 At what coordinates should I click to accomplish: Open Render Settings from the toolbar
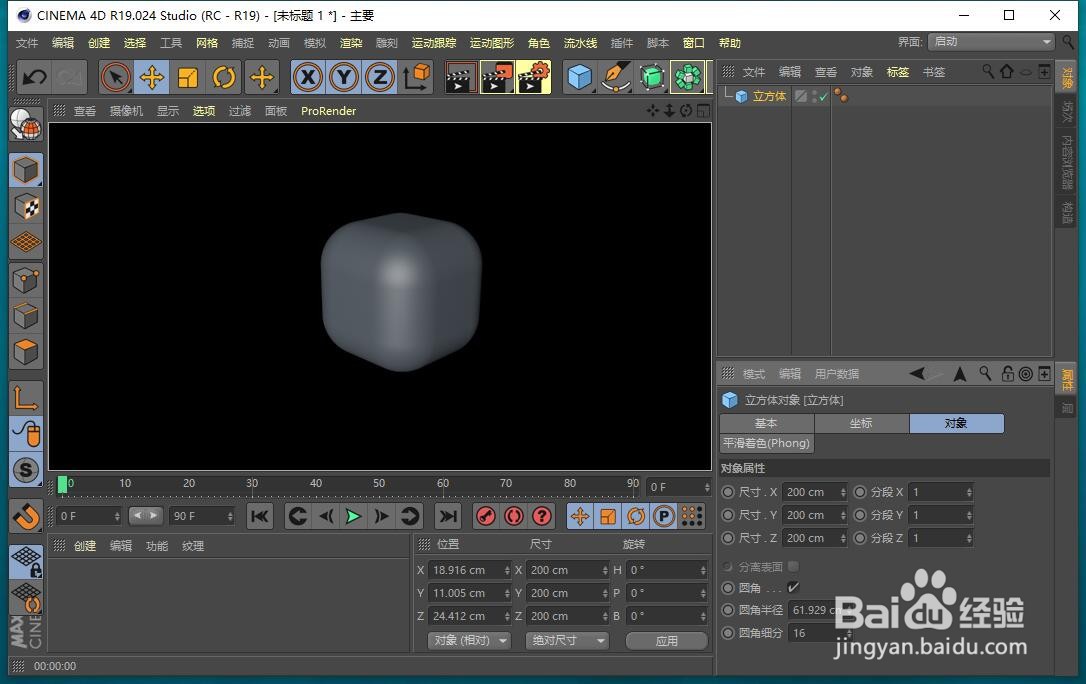533,76
